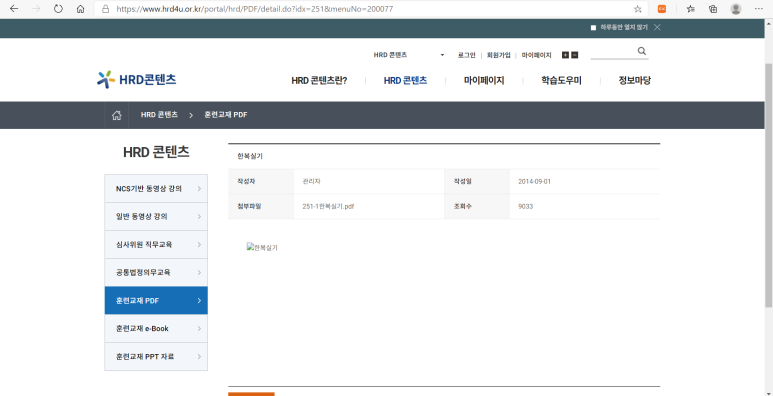773x396 pixels.
Task: Click the 첨부파일 label cell
Action: (261, 207)
